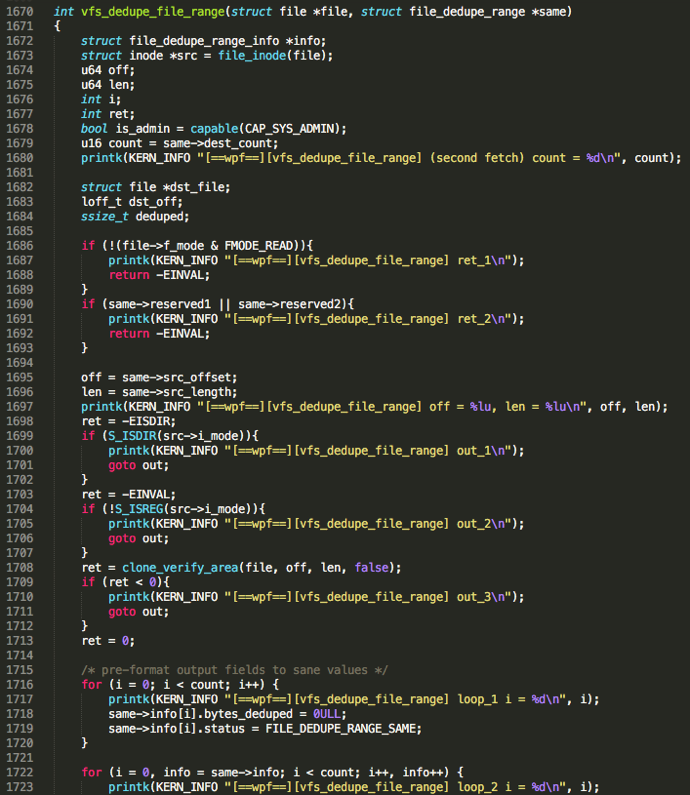Click the pre-format output fields comment
This screenshot has height=795, width=690.
click(236, 669)
